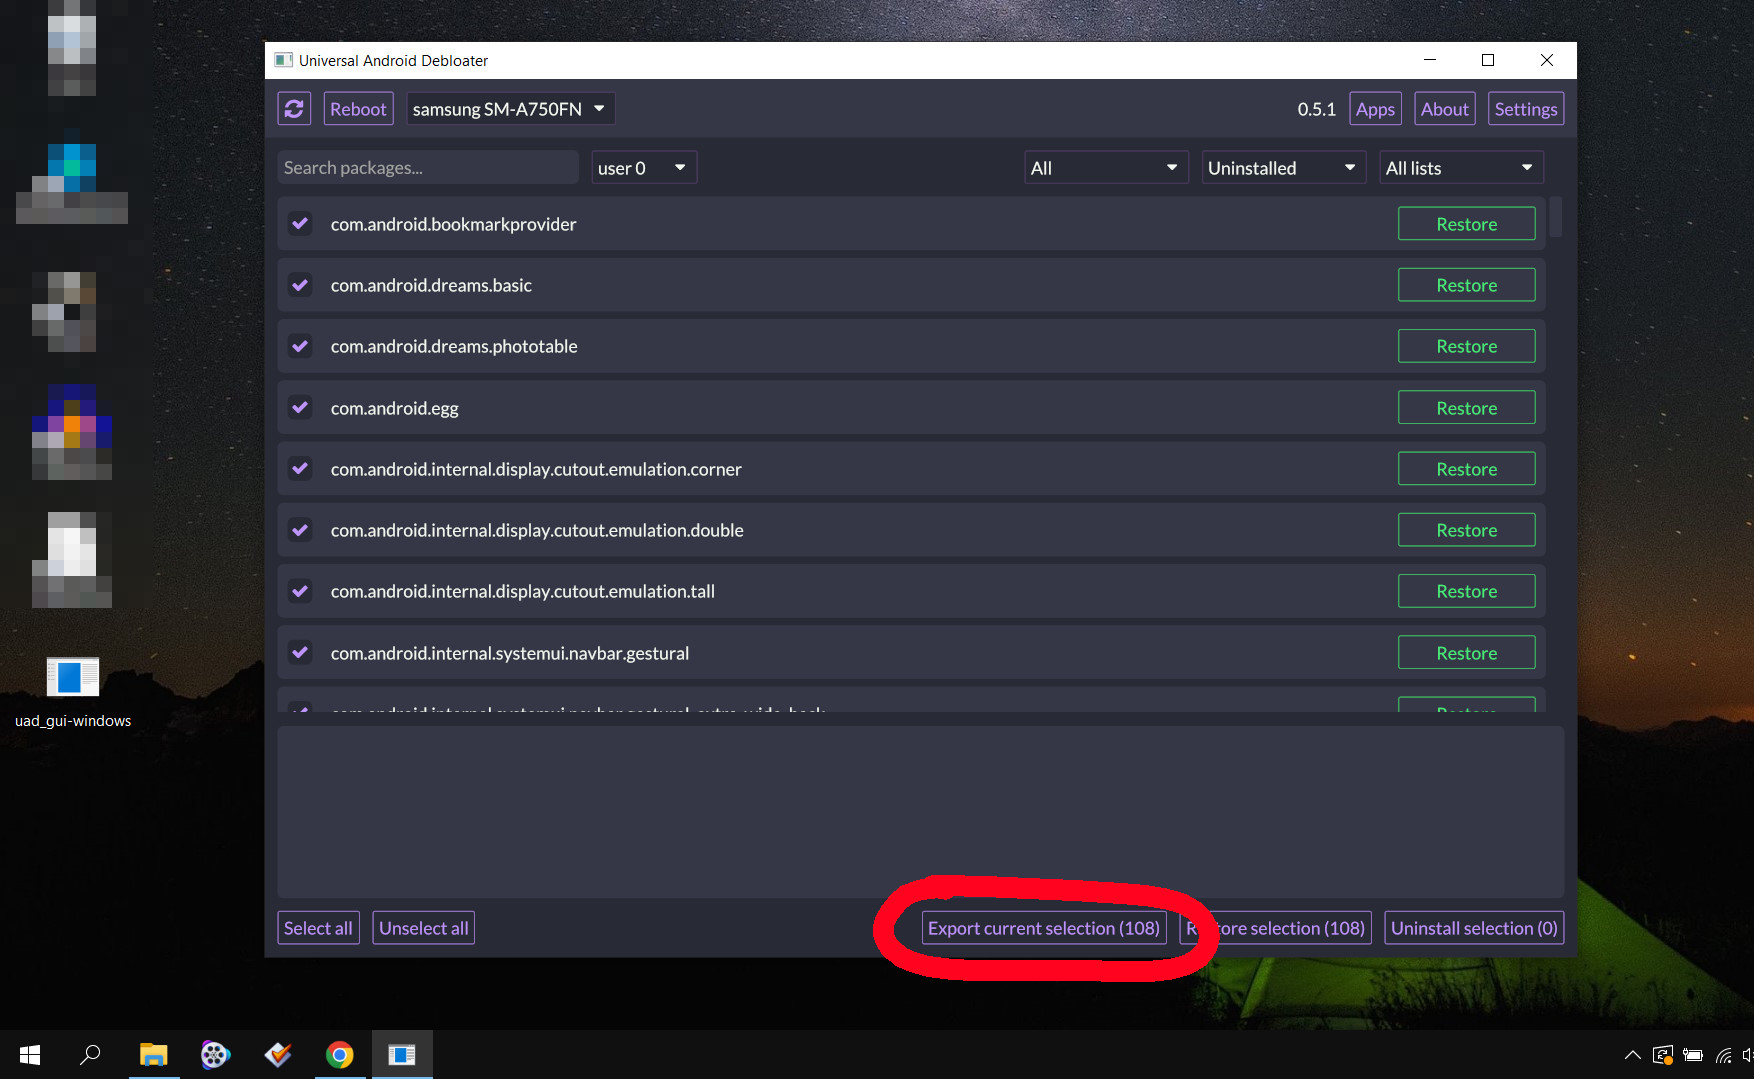1754x1079 pixels.
Task: Launch Google Chrome from the taskbar
Action: point(340,1054)
